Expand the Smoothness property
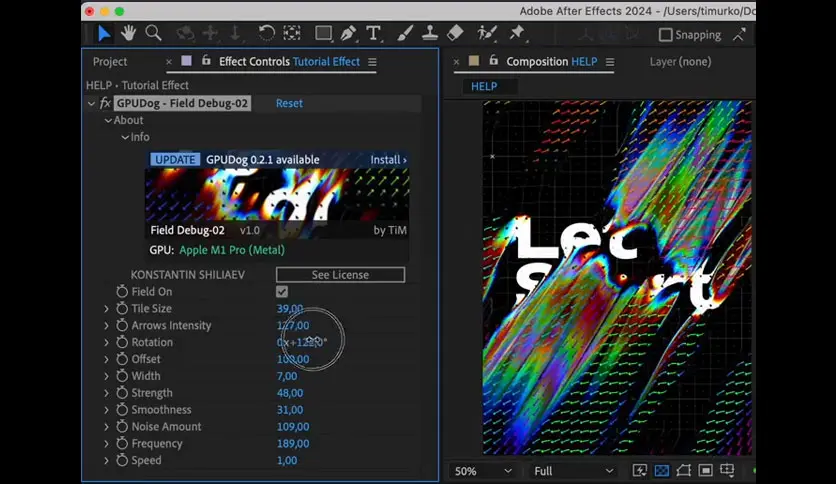This screenshot has width=836, height=484. (x=106, y=410)
